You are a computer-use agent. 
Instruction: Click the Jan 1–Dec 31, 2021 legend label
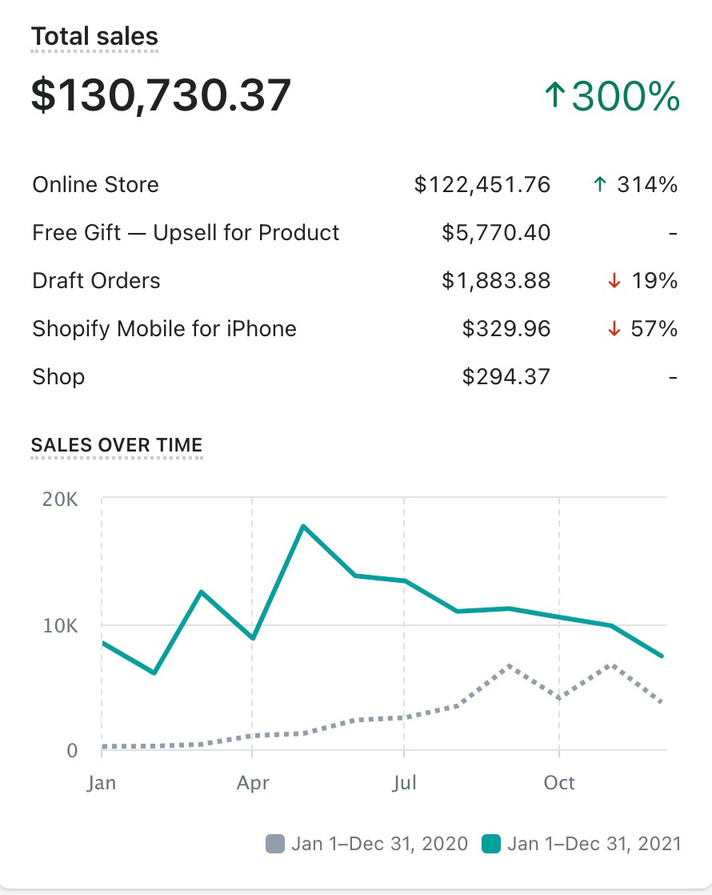594,844
